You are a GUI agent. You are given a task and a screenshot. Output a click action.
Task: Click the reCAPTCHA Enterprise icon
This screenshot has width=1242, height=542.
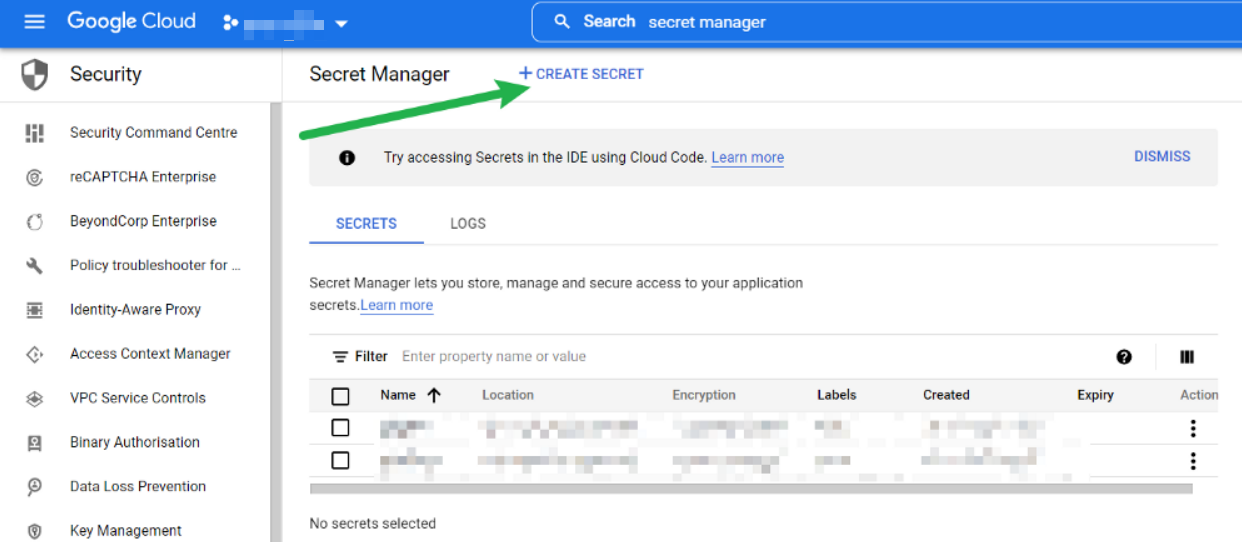coord(35,177)
